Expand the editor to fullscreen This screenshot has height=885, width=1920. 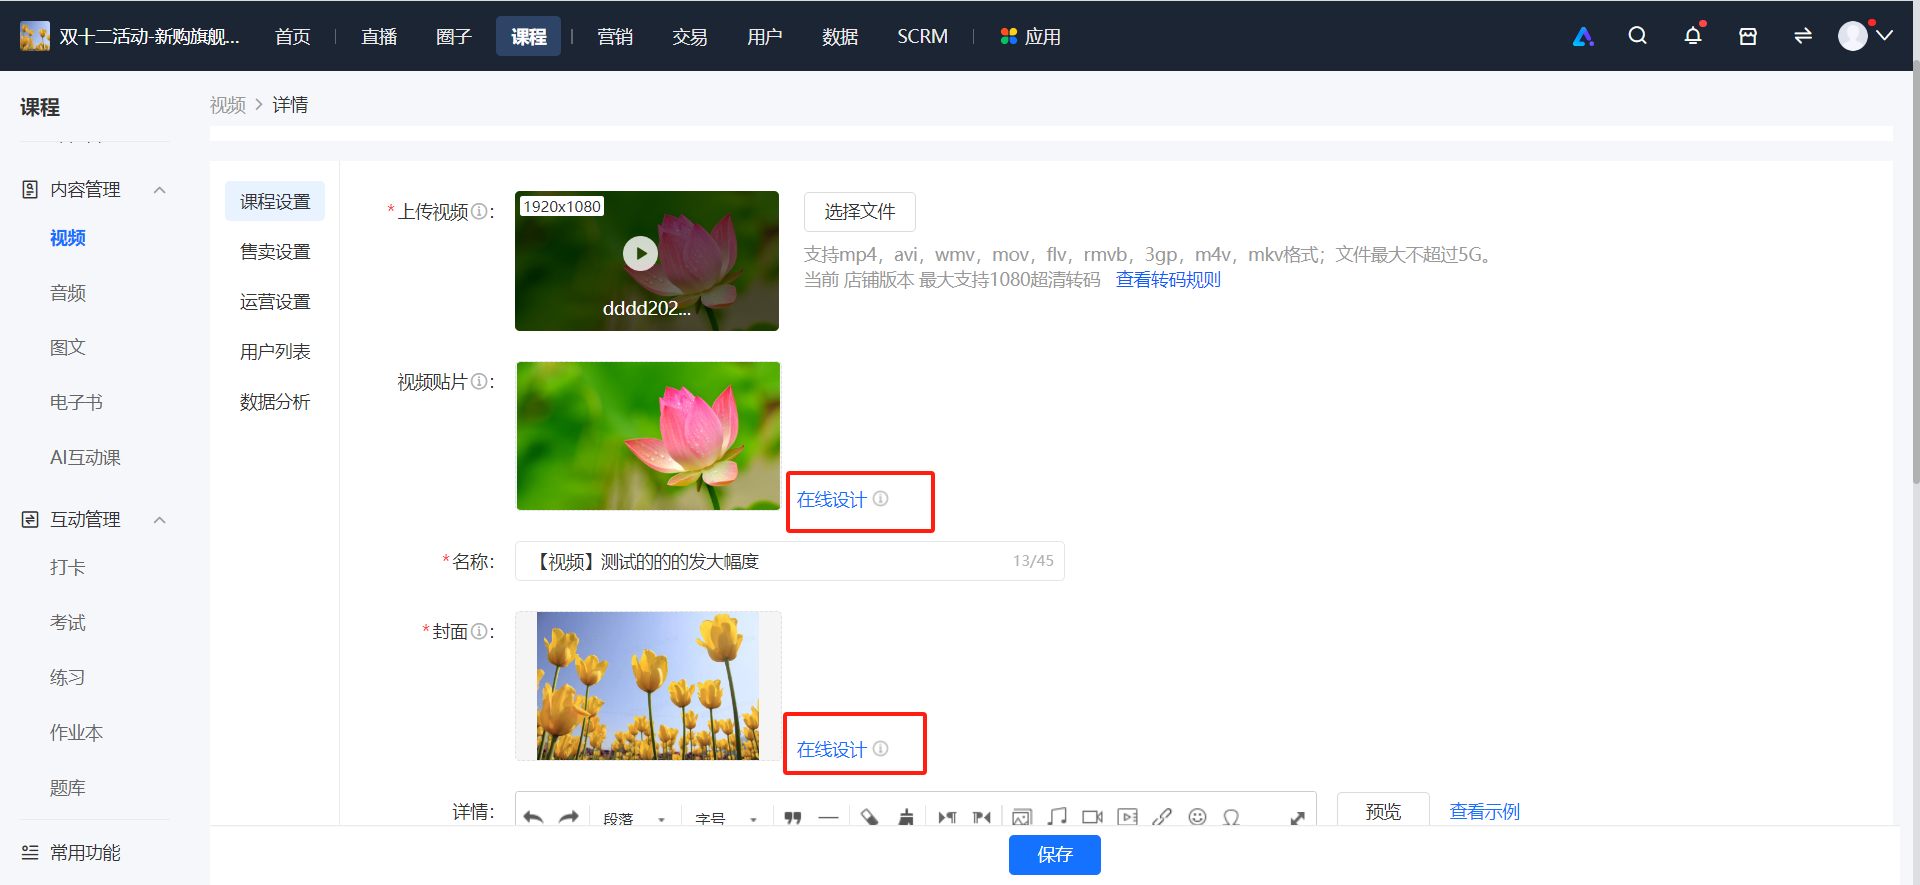(x=1297, y=817)
